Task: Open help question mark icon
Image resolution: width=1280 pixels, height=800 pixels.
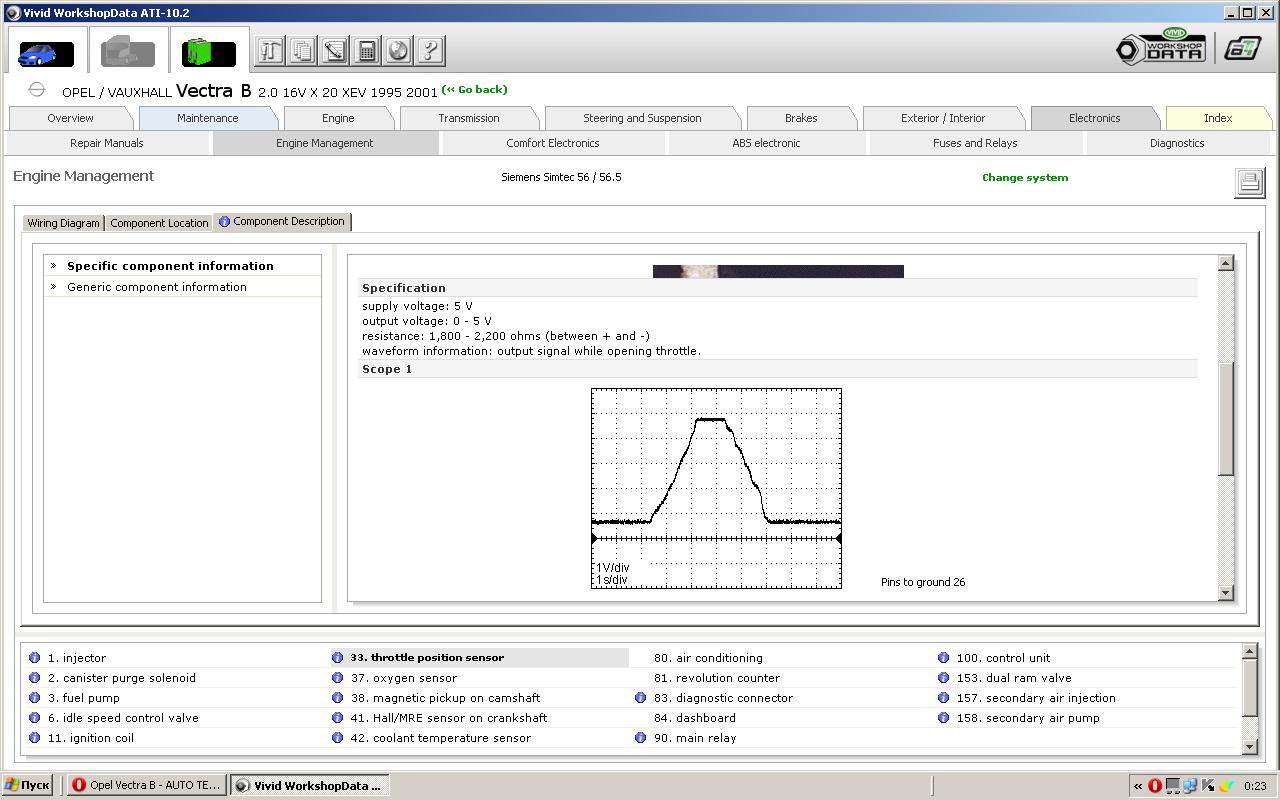Action: coord(430,51)
